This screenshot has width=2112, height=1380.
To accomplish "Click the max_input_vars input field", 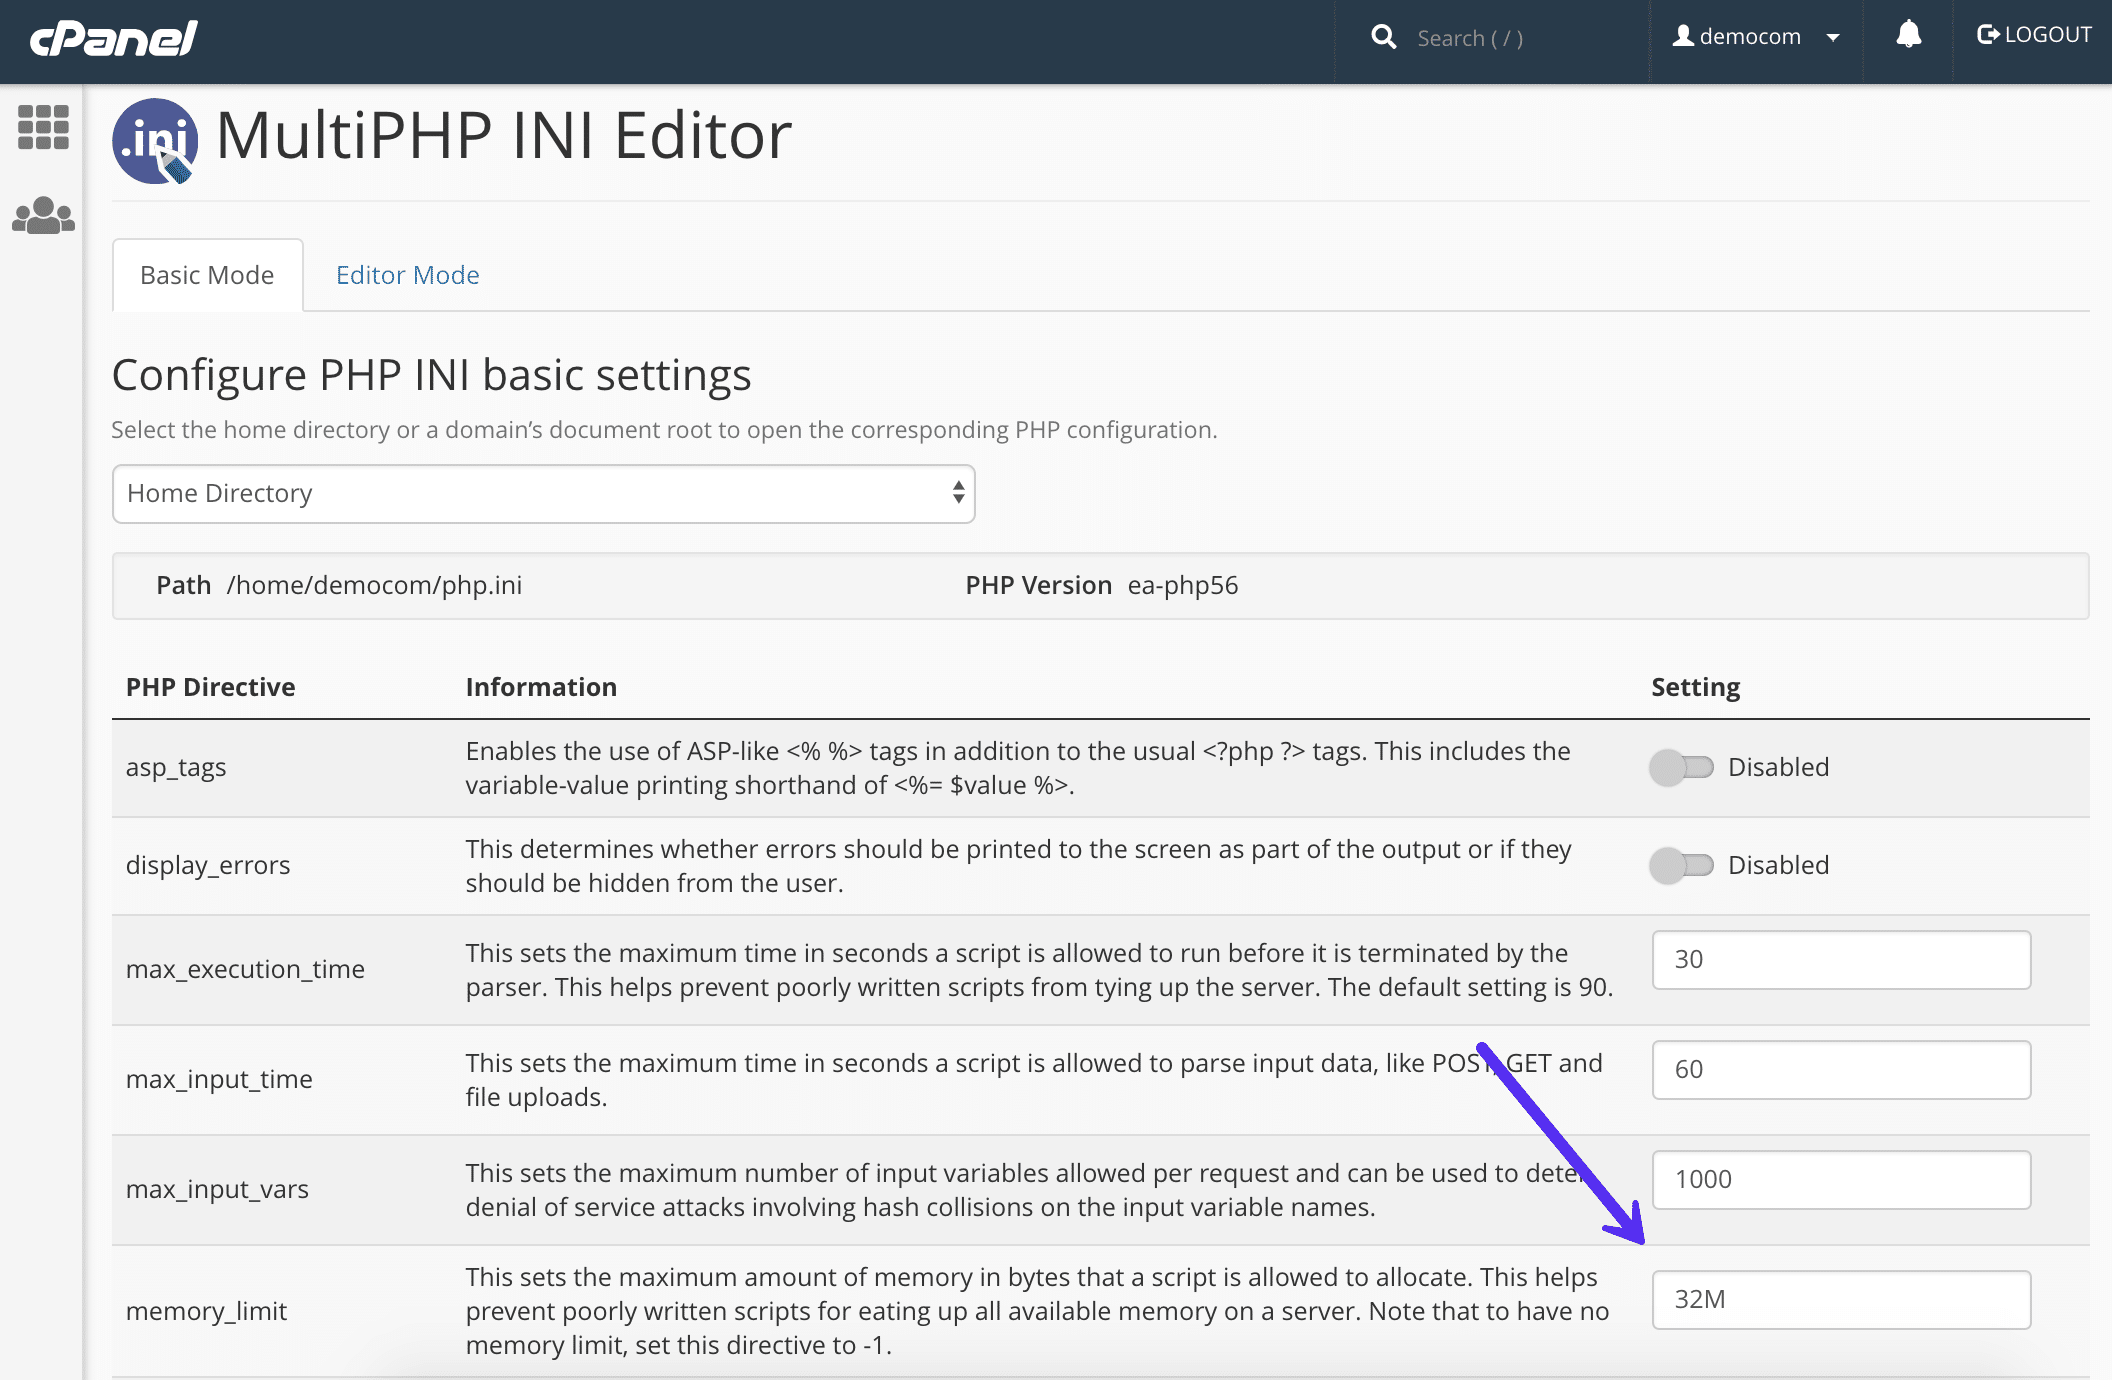I will tap(1843, 1177).
